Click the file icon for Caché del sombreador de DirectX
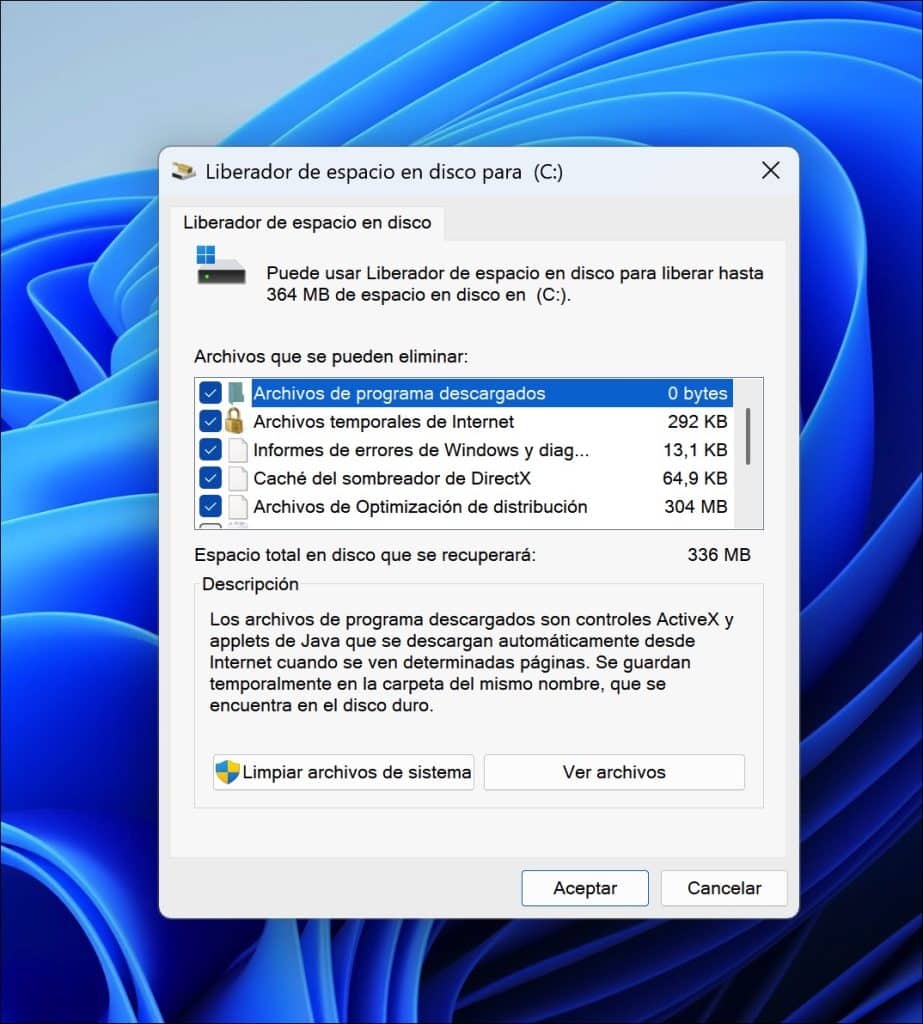This screenshot has width=923, height=1024. pyautogui.click(x=238, y=478)
